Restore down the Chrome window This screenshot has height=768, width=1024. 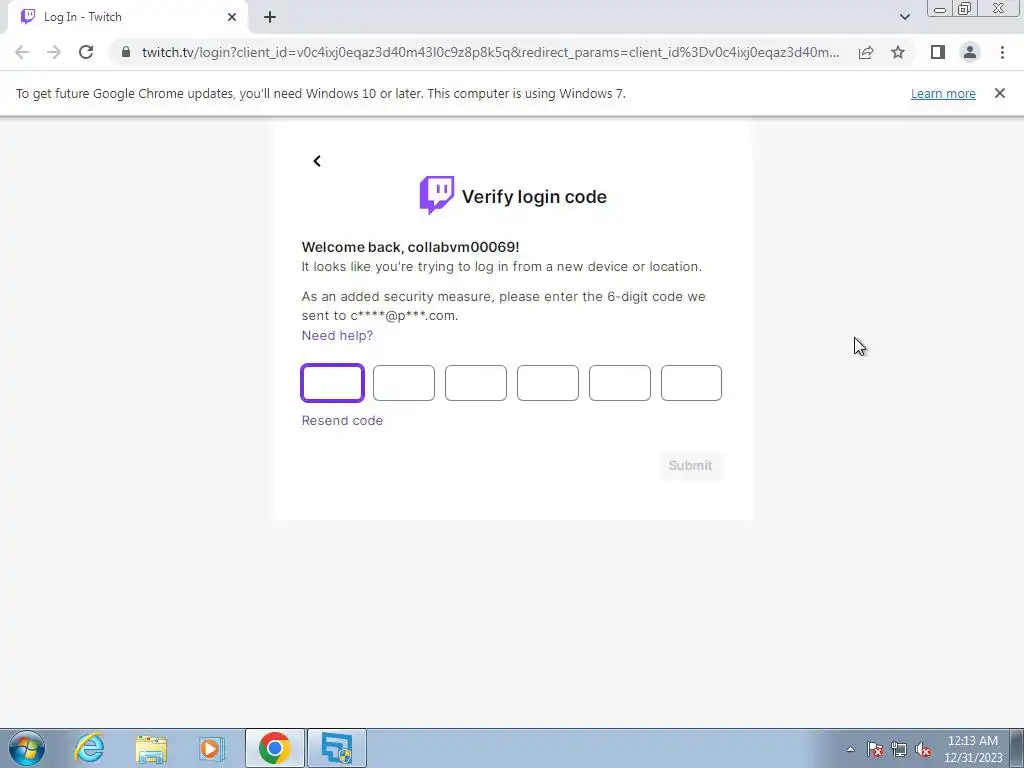(x=964, y=9)
